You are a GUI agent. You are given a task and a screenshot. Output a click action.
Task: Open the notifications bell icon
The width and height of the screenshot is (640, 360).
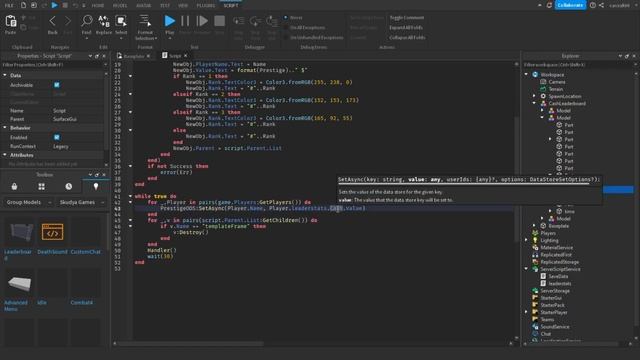(549, 5)
